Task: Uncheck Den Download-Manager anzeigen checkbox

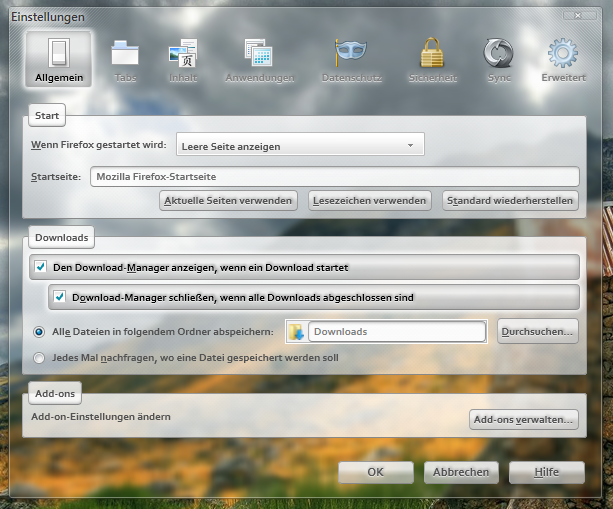Action: tap(40, 267)
